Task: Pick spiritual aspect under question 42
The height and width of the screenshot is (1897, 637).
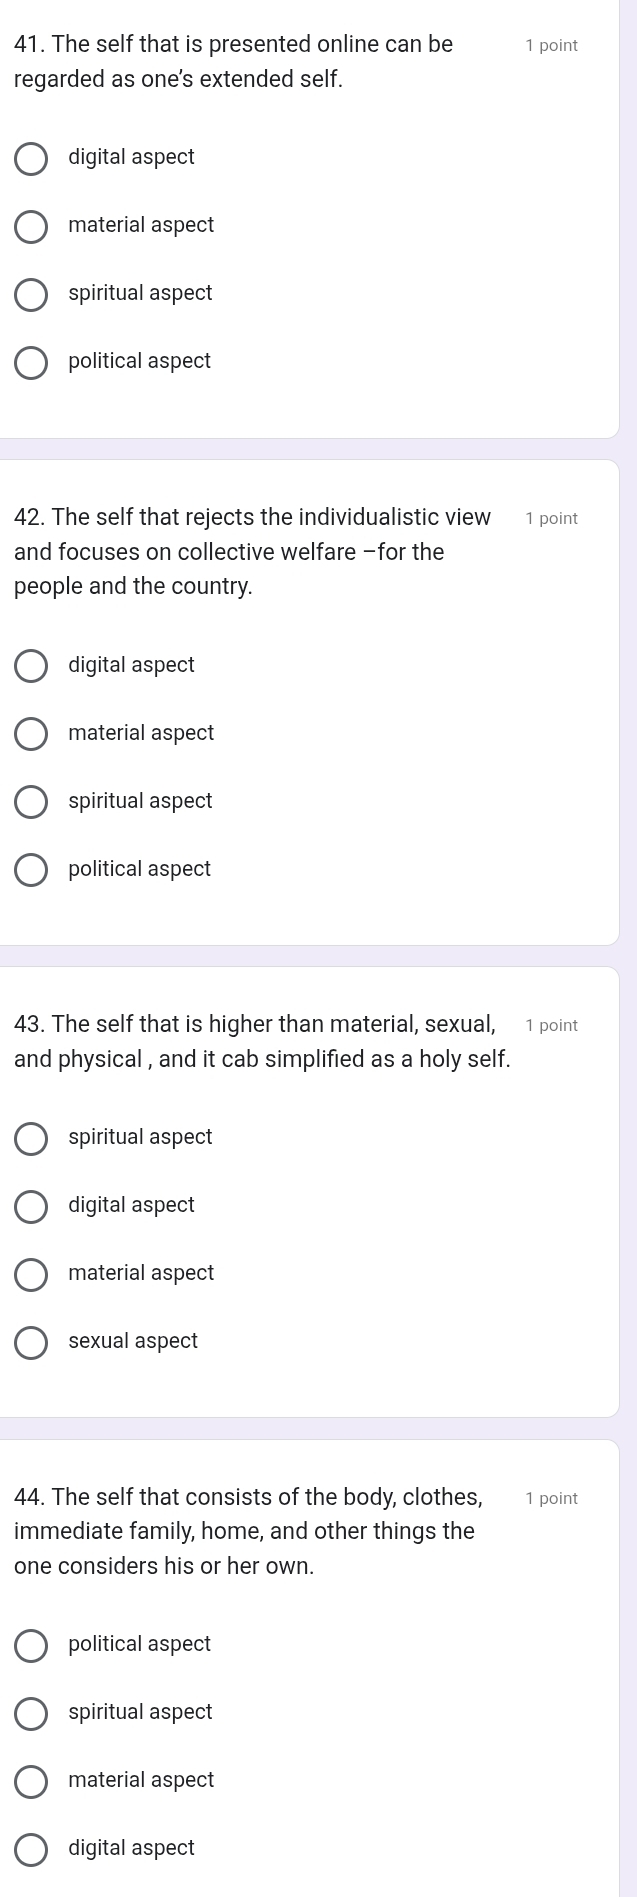Action: pyautogui.click(x=31, y=802)
